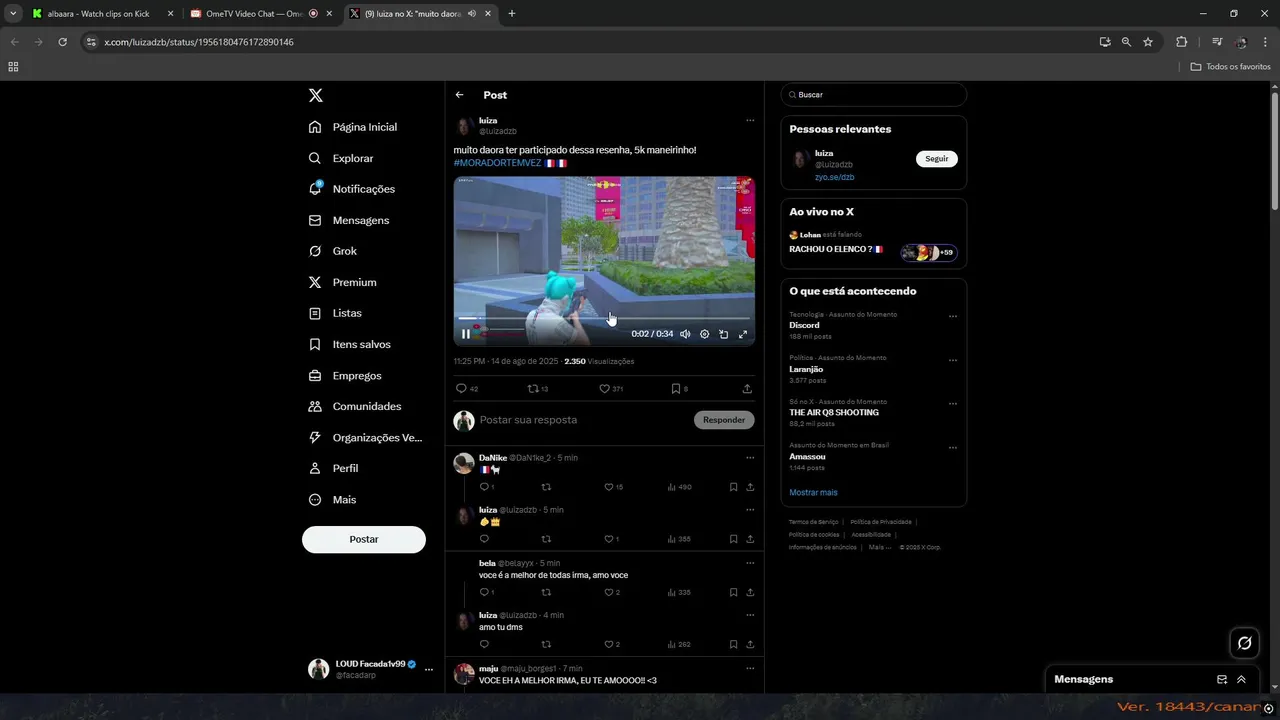Open more options for the Discord trend
The image size is (1280, 720).
coord(952,316)
